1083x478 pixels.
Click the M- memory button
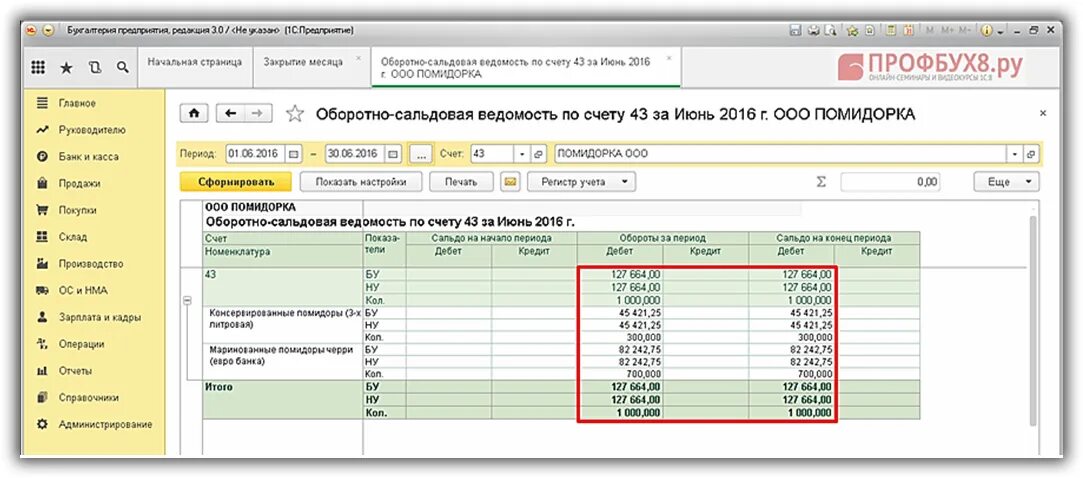coord(965,30)
